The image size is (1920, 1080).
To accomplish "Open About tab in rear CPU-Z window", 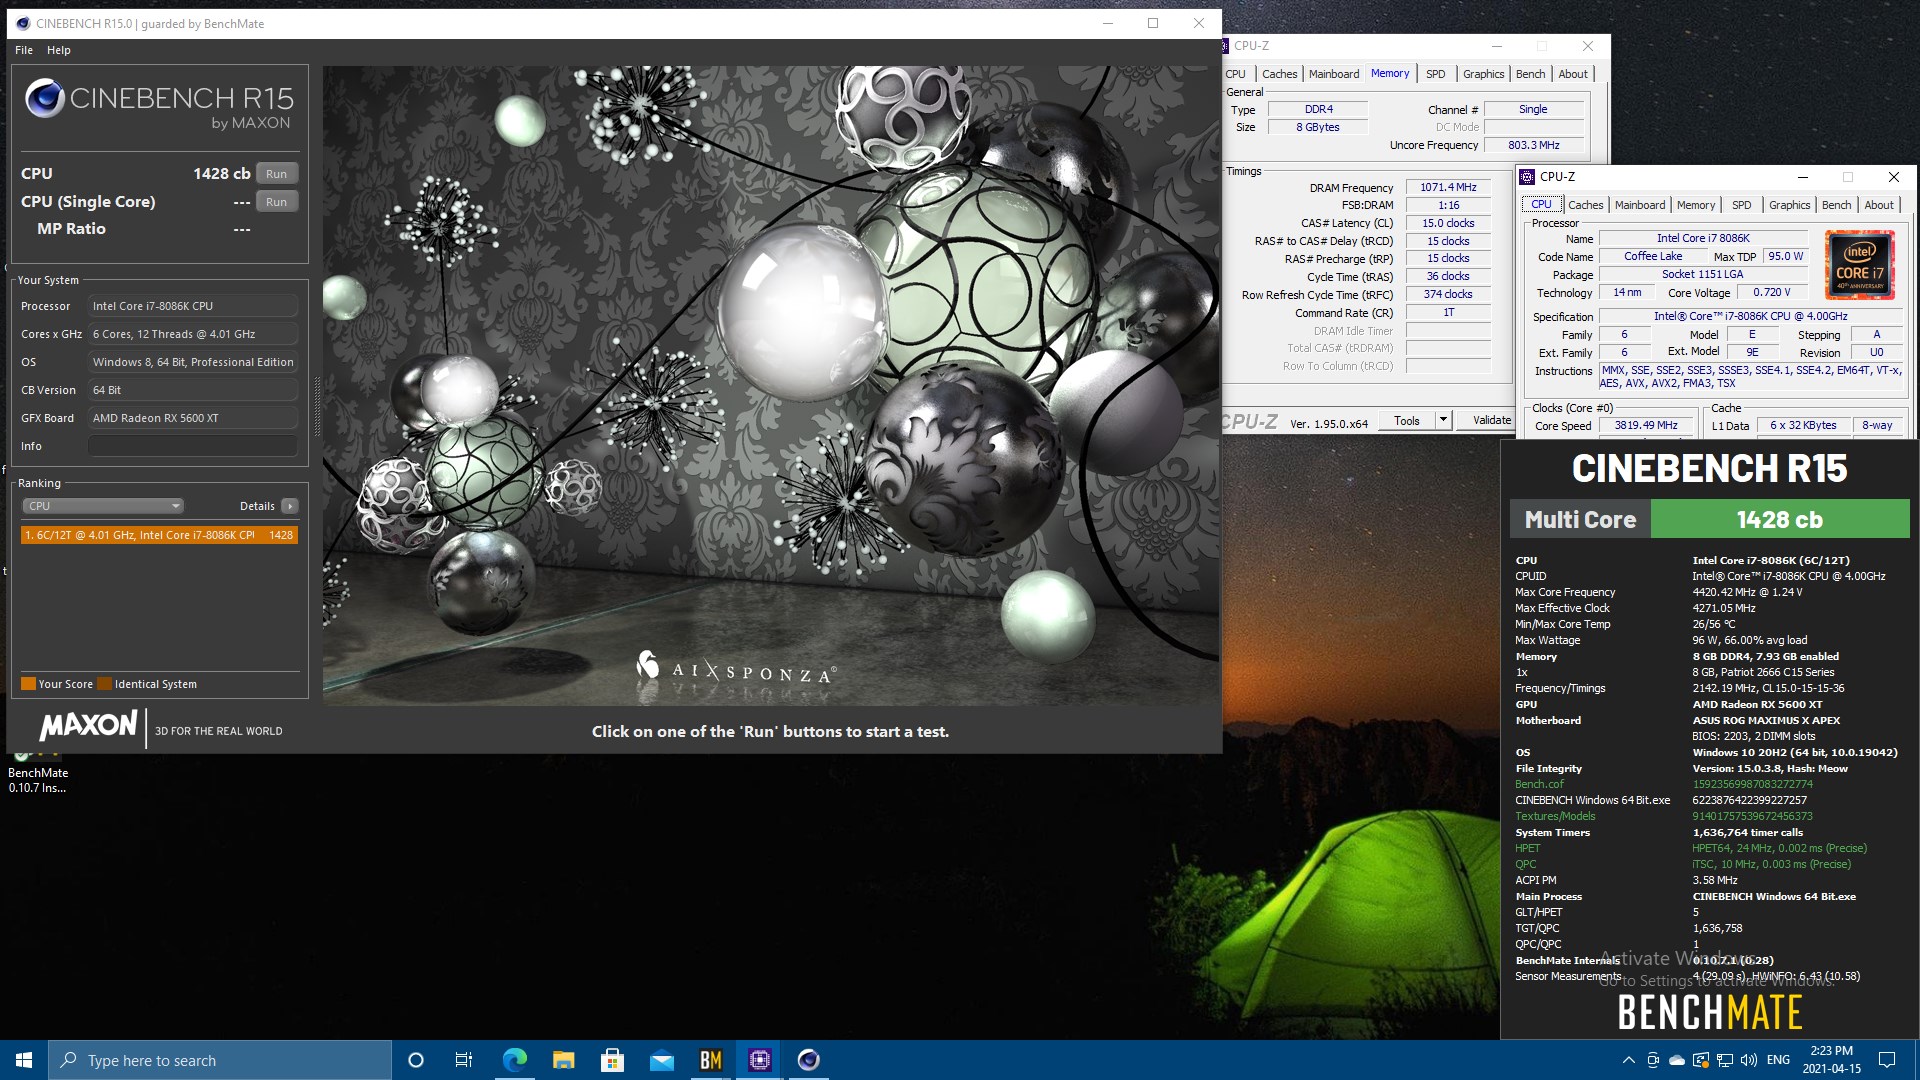I will tap(1573, 74).
